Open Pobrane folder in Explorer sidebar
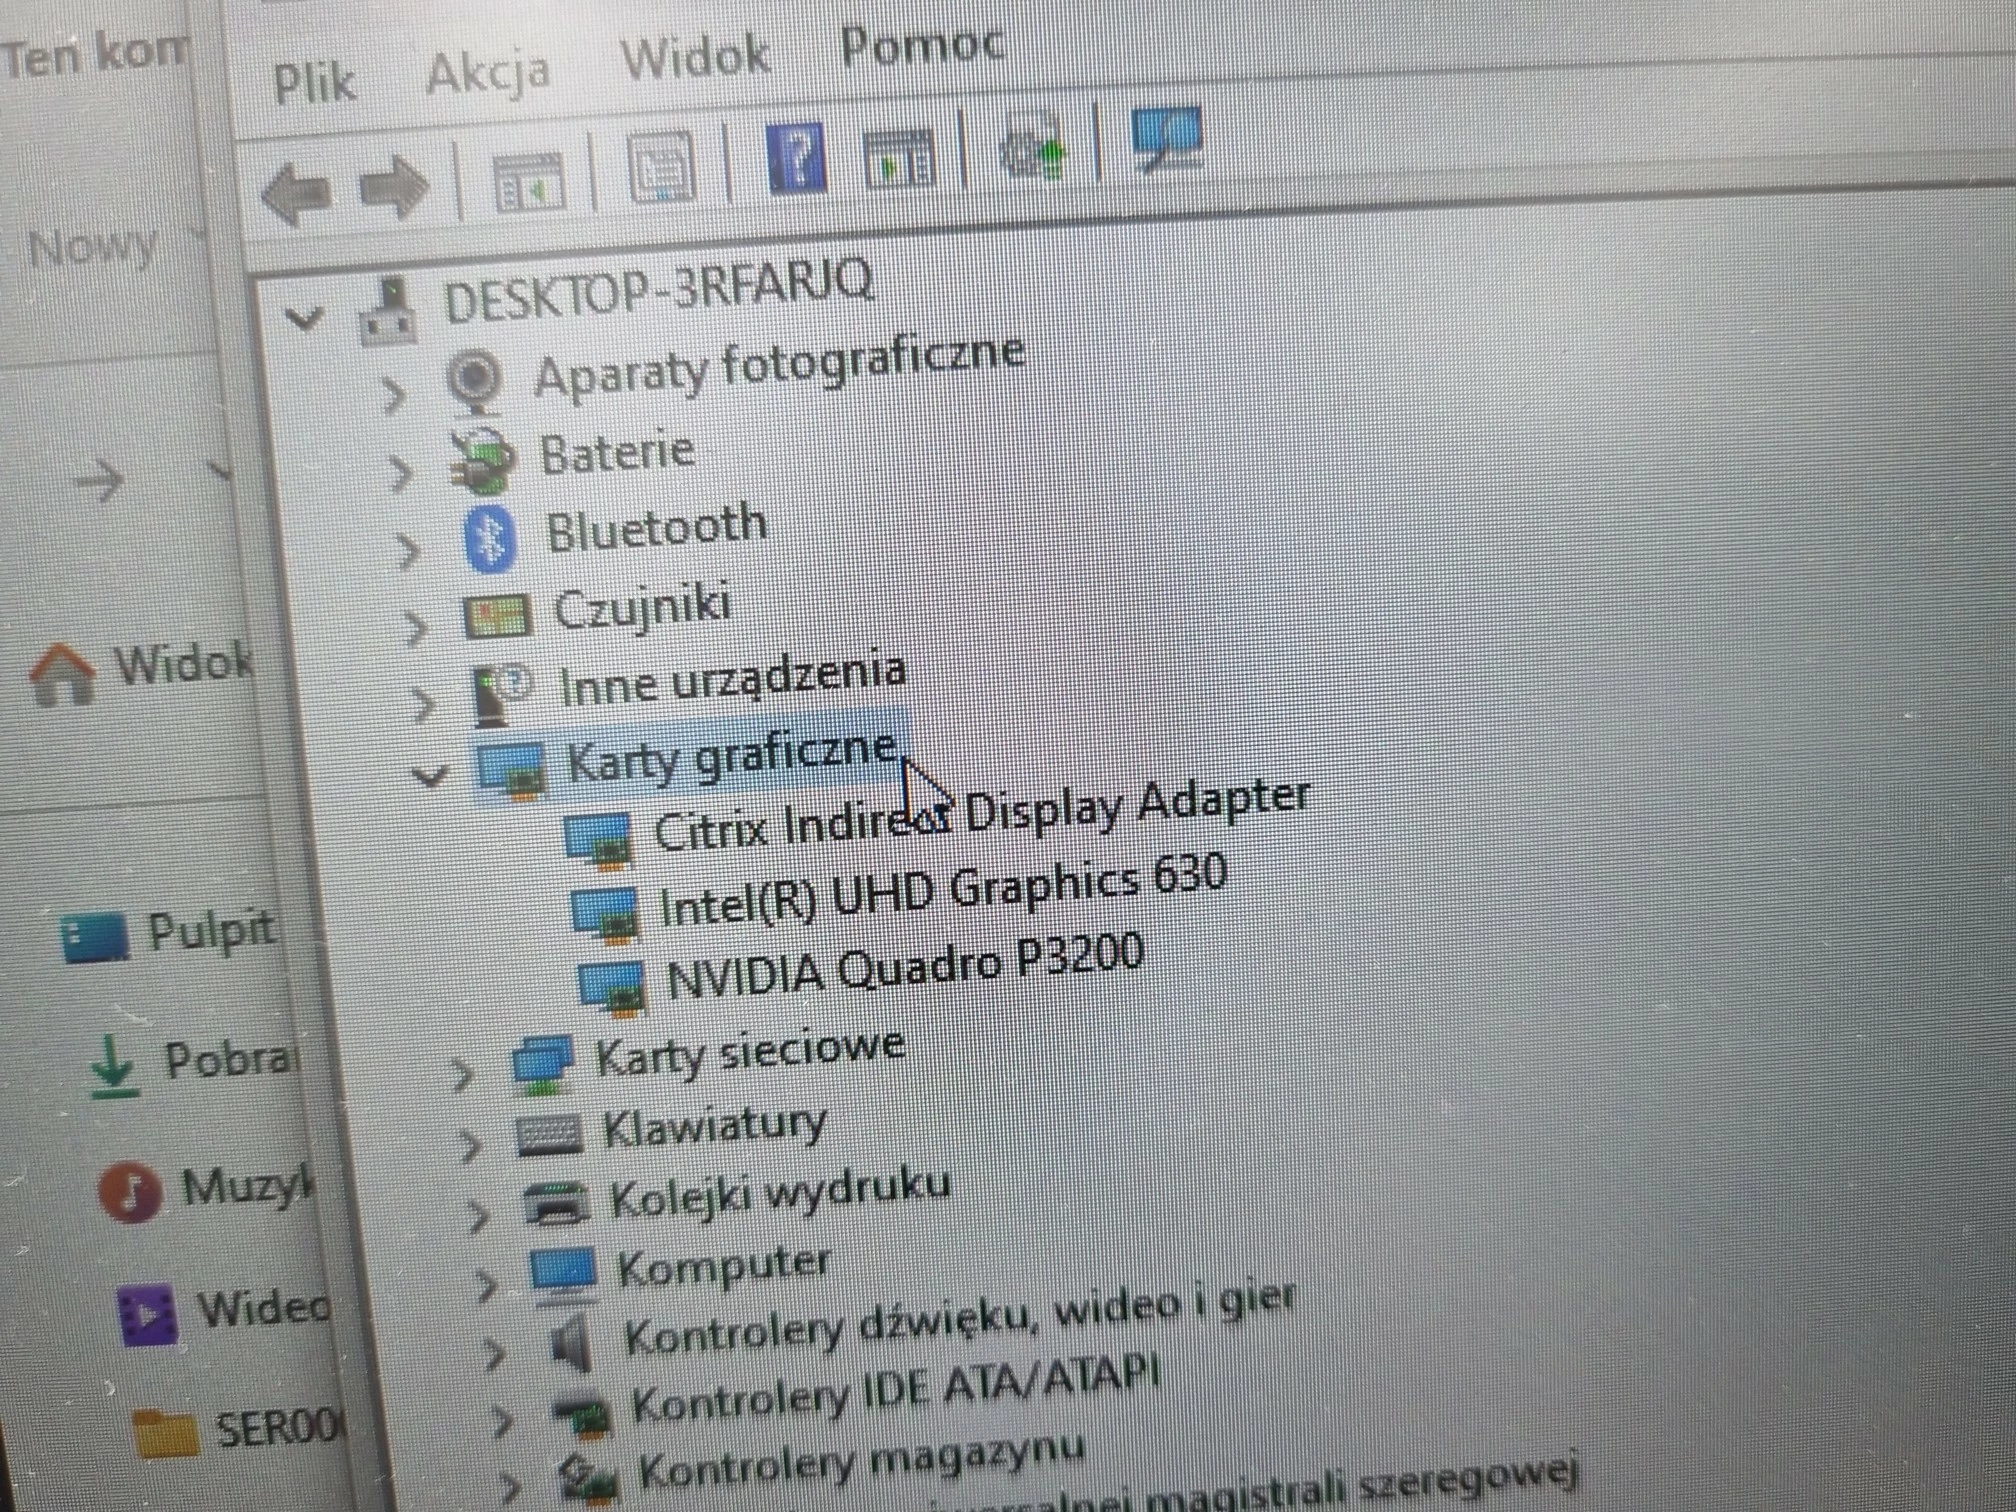 pos(195,1063)
